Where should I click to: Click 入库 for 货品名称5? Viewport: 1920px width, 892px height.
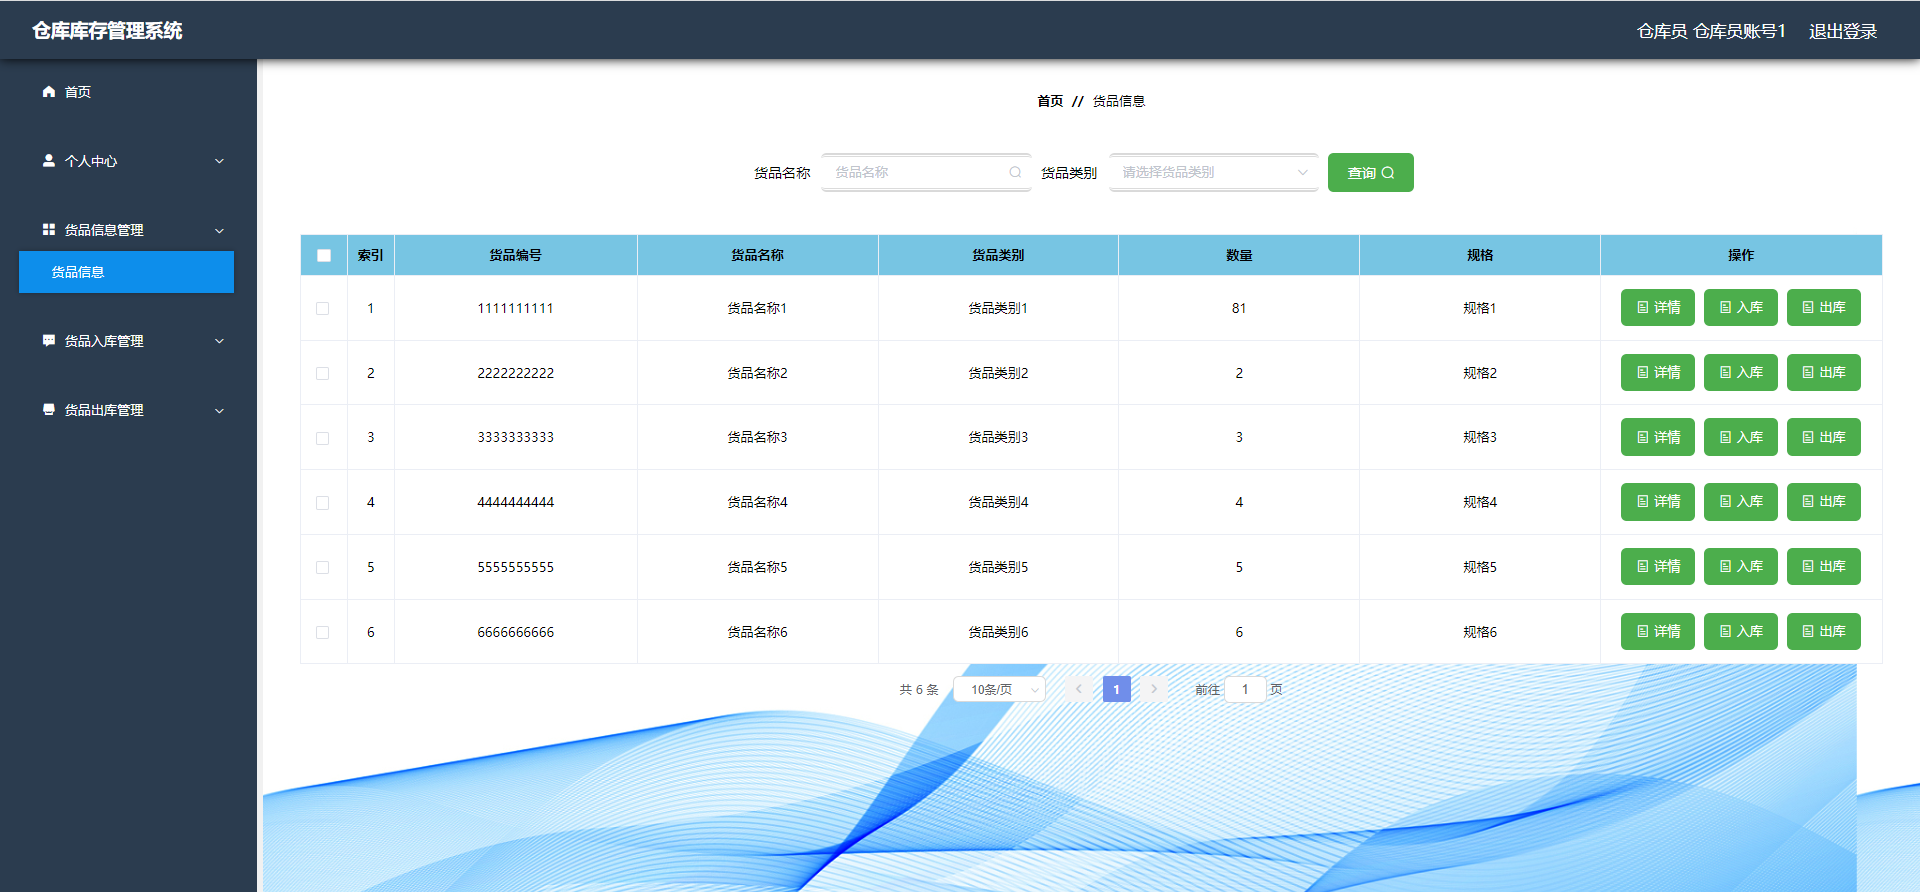point(1741,566)
